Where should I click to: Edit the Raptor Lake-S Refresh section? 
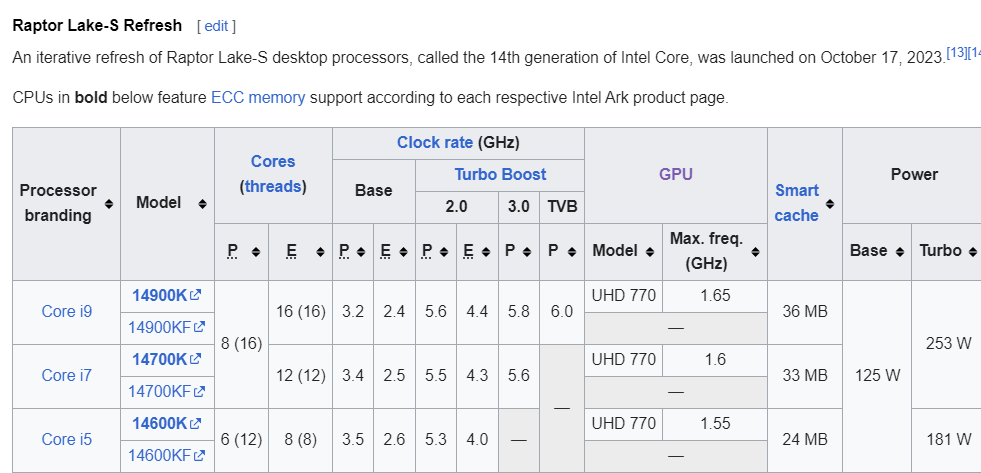[x=216, y=26]
